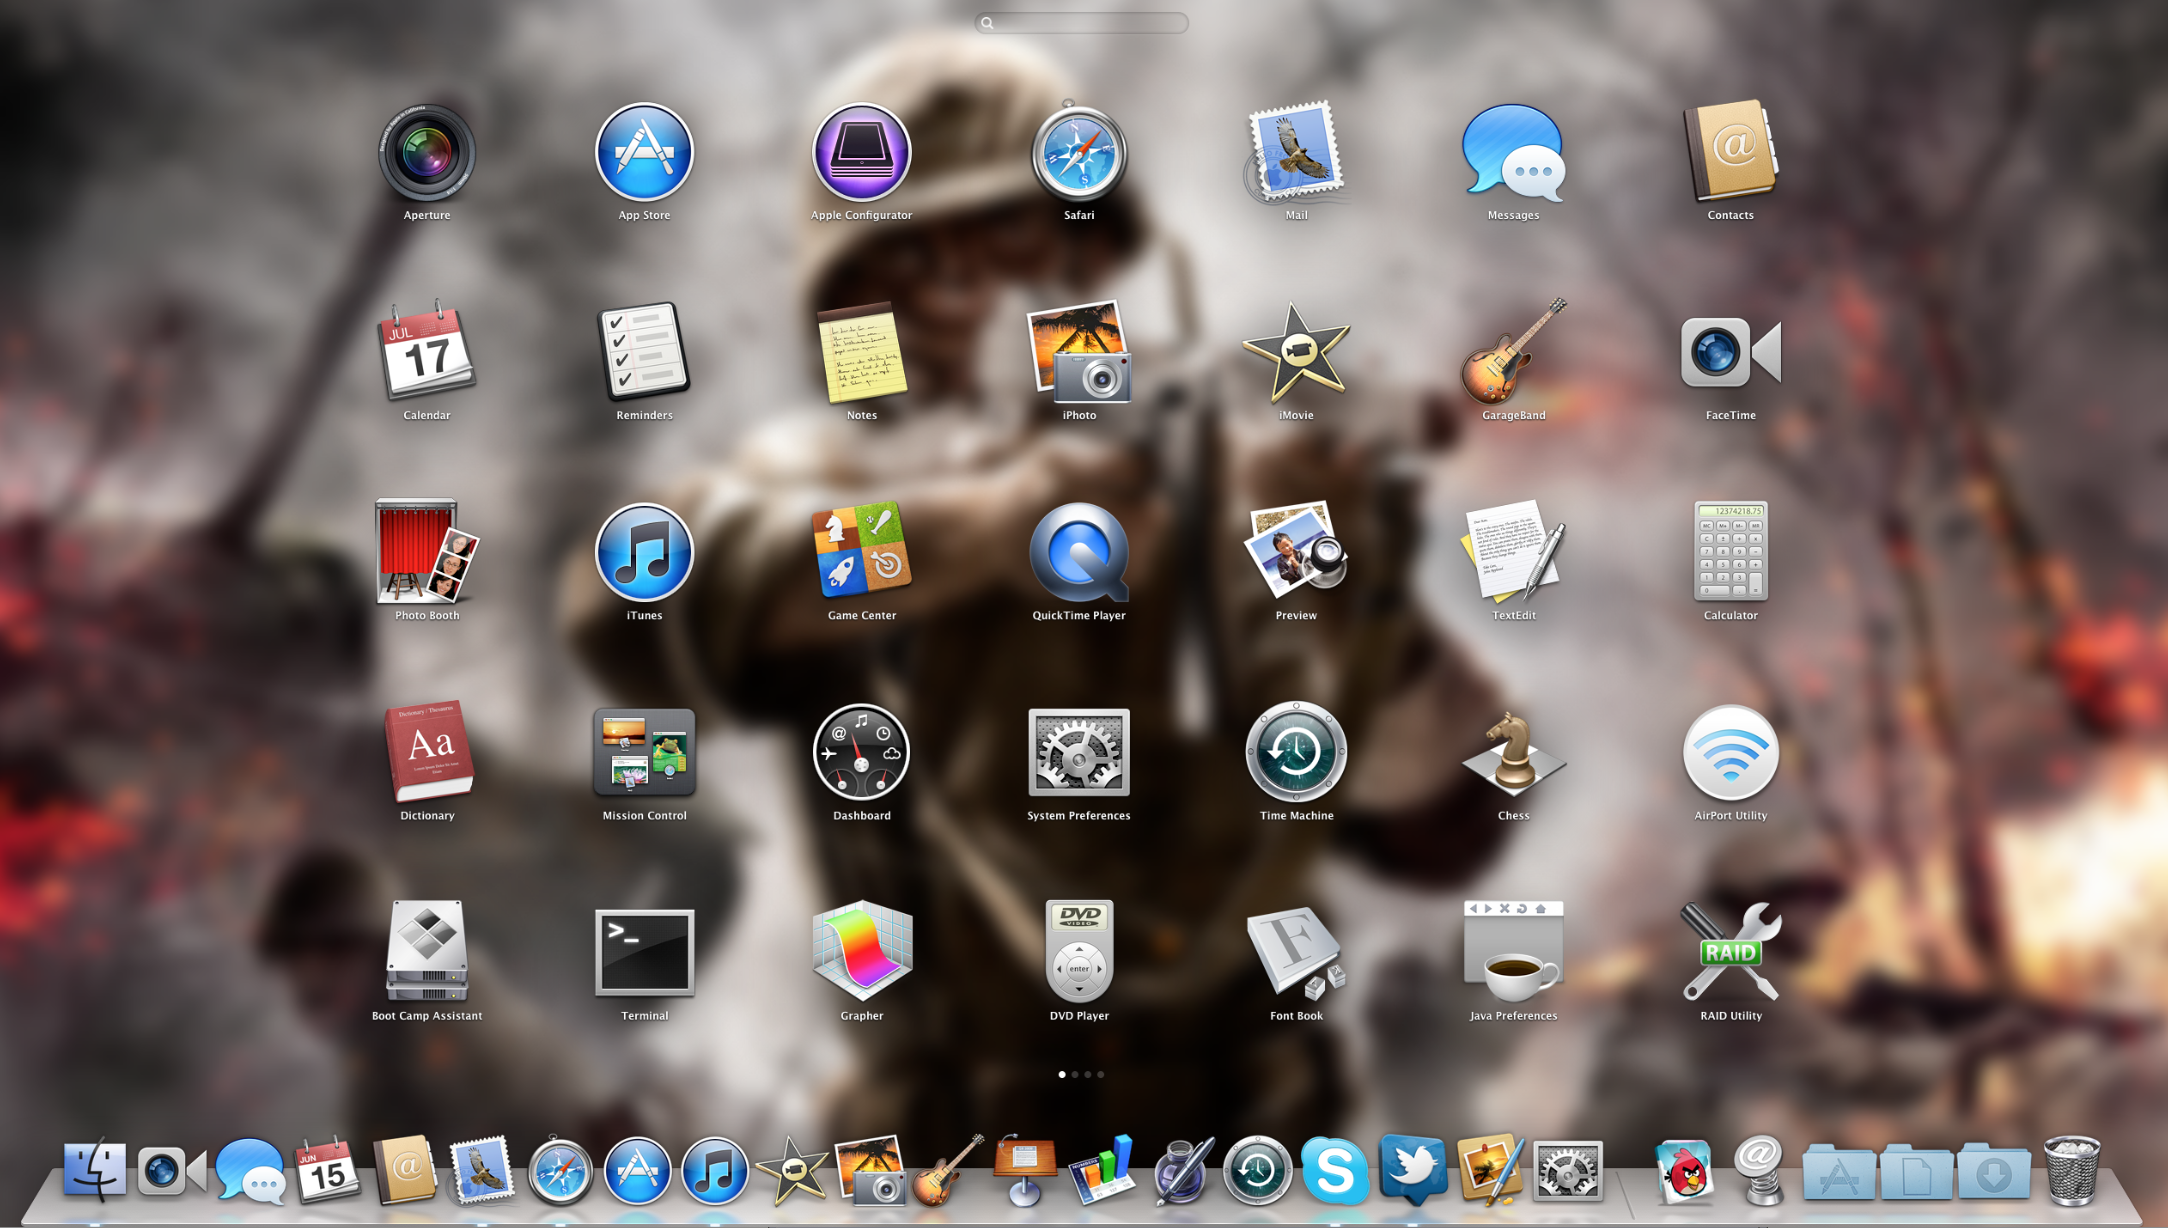Image resolution: width=2168 pixels, height=1228 pixels.
Task: Switch to second Launchpad page dot
Action: [1075, 1074]
